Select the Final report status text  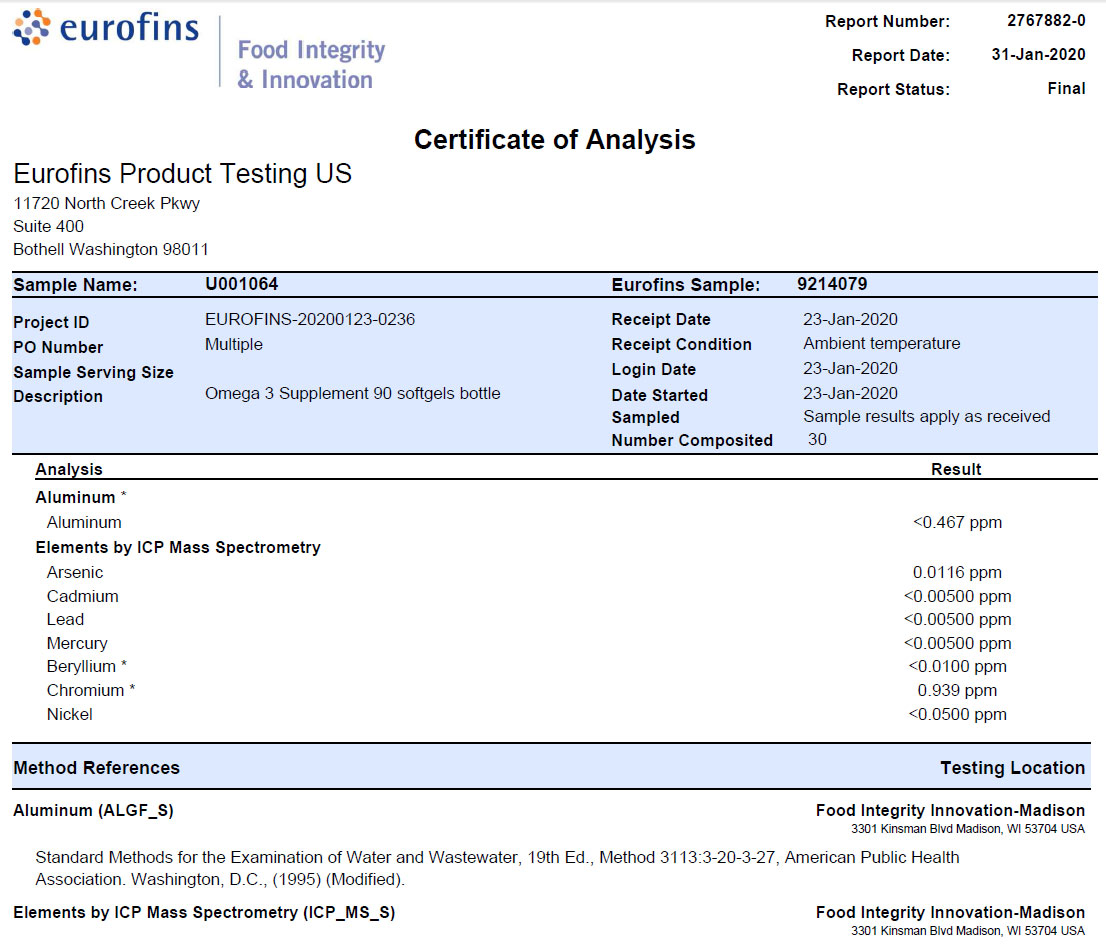point(1066,88)
